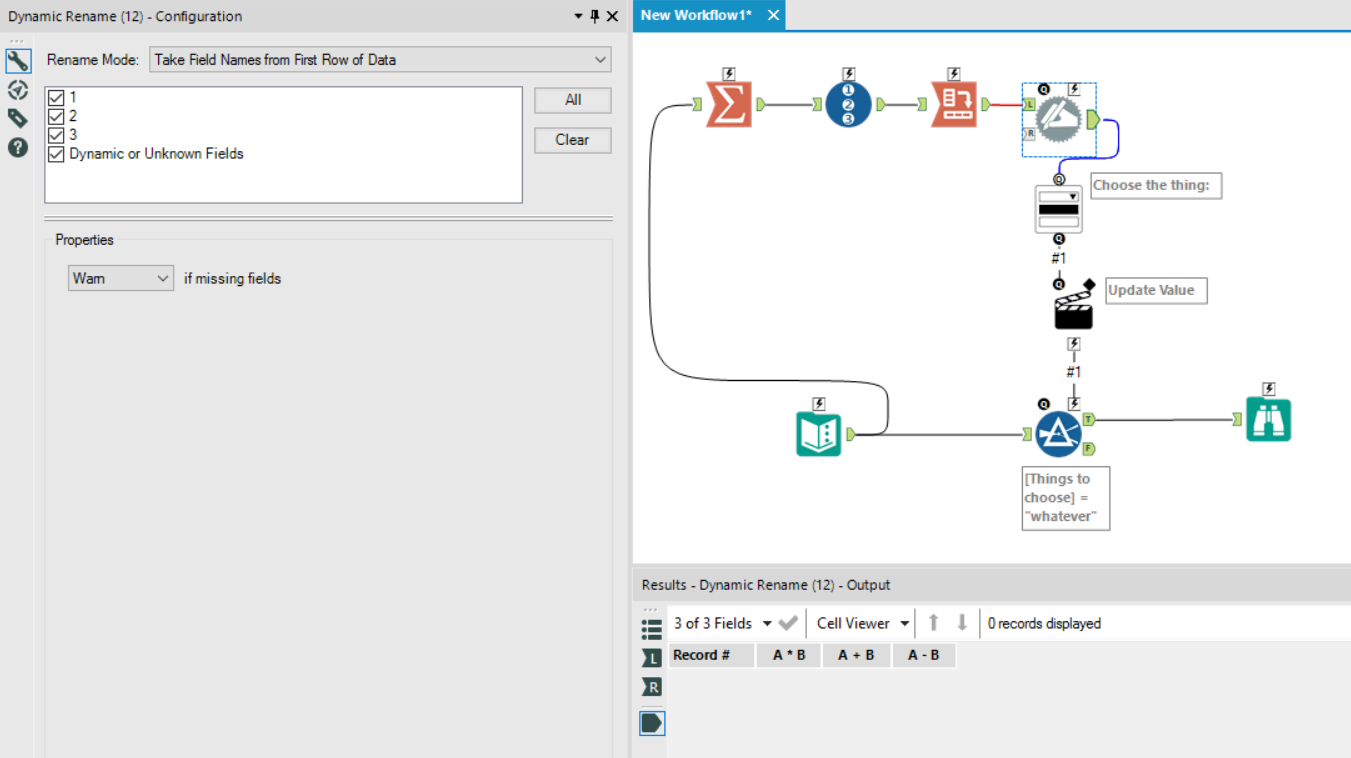
Task: Select the Drop Down interface tool
Action: (x=1058, y=209)
